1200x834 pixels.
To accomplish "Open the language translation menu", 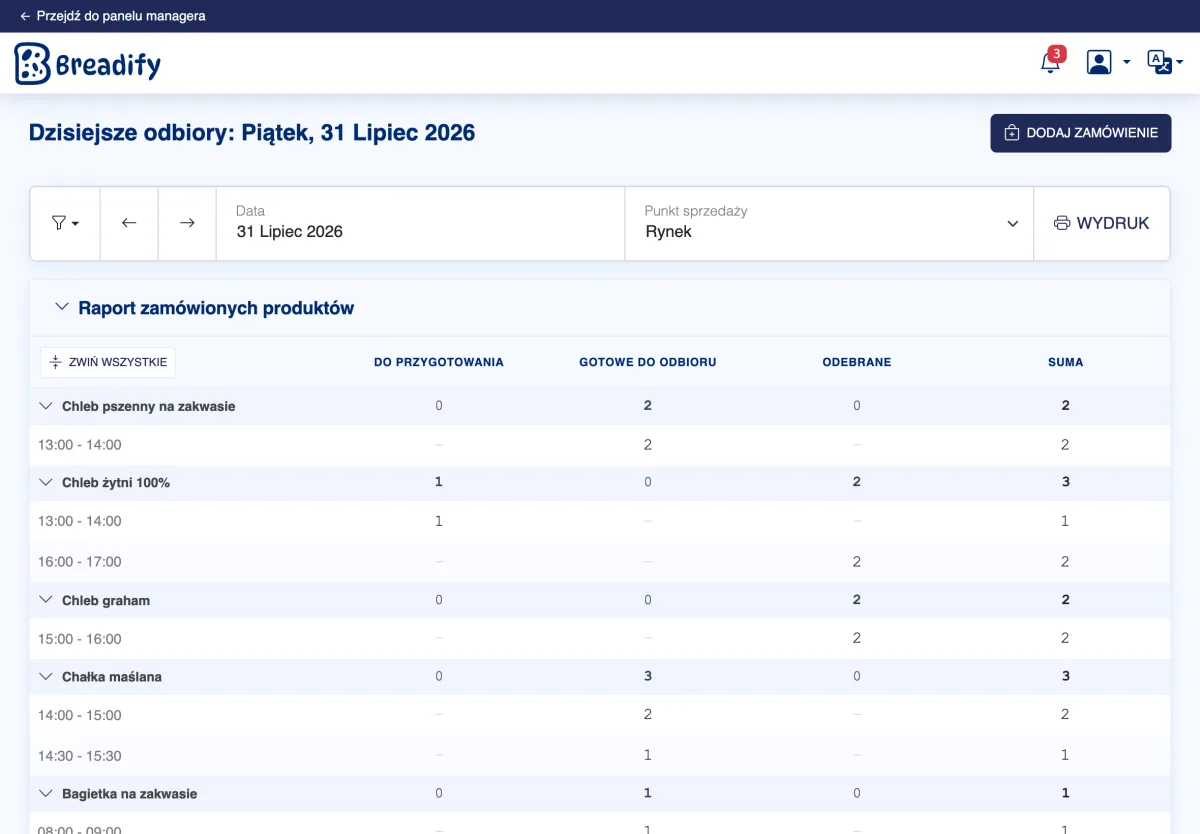I will tap(1165, 62).
